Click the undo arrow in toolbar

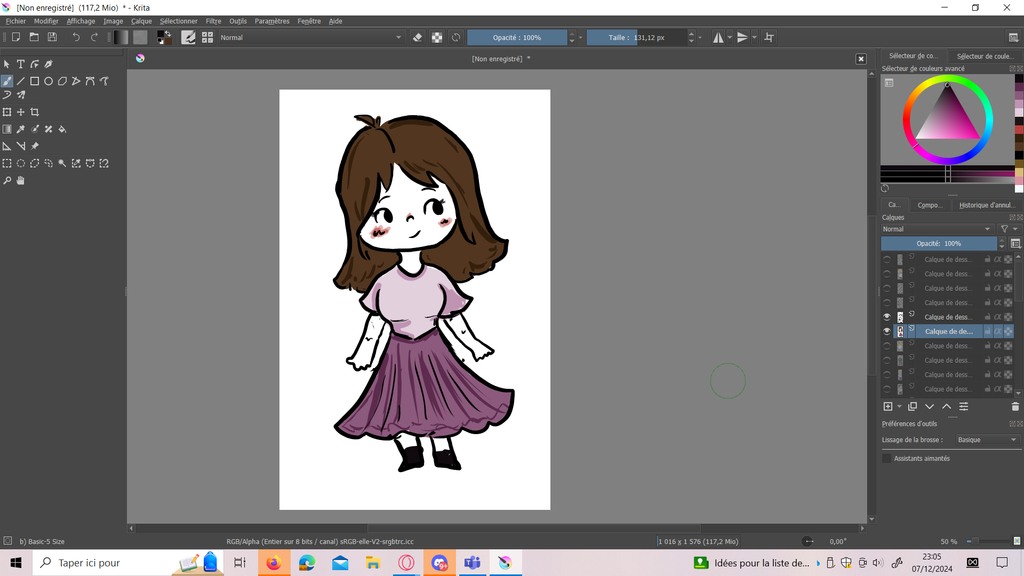pyautogui.click(x=76, y=37)
